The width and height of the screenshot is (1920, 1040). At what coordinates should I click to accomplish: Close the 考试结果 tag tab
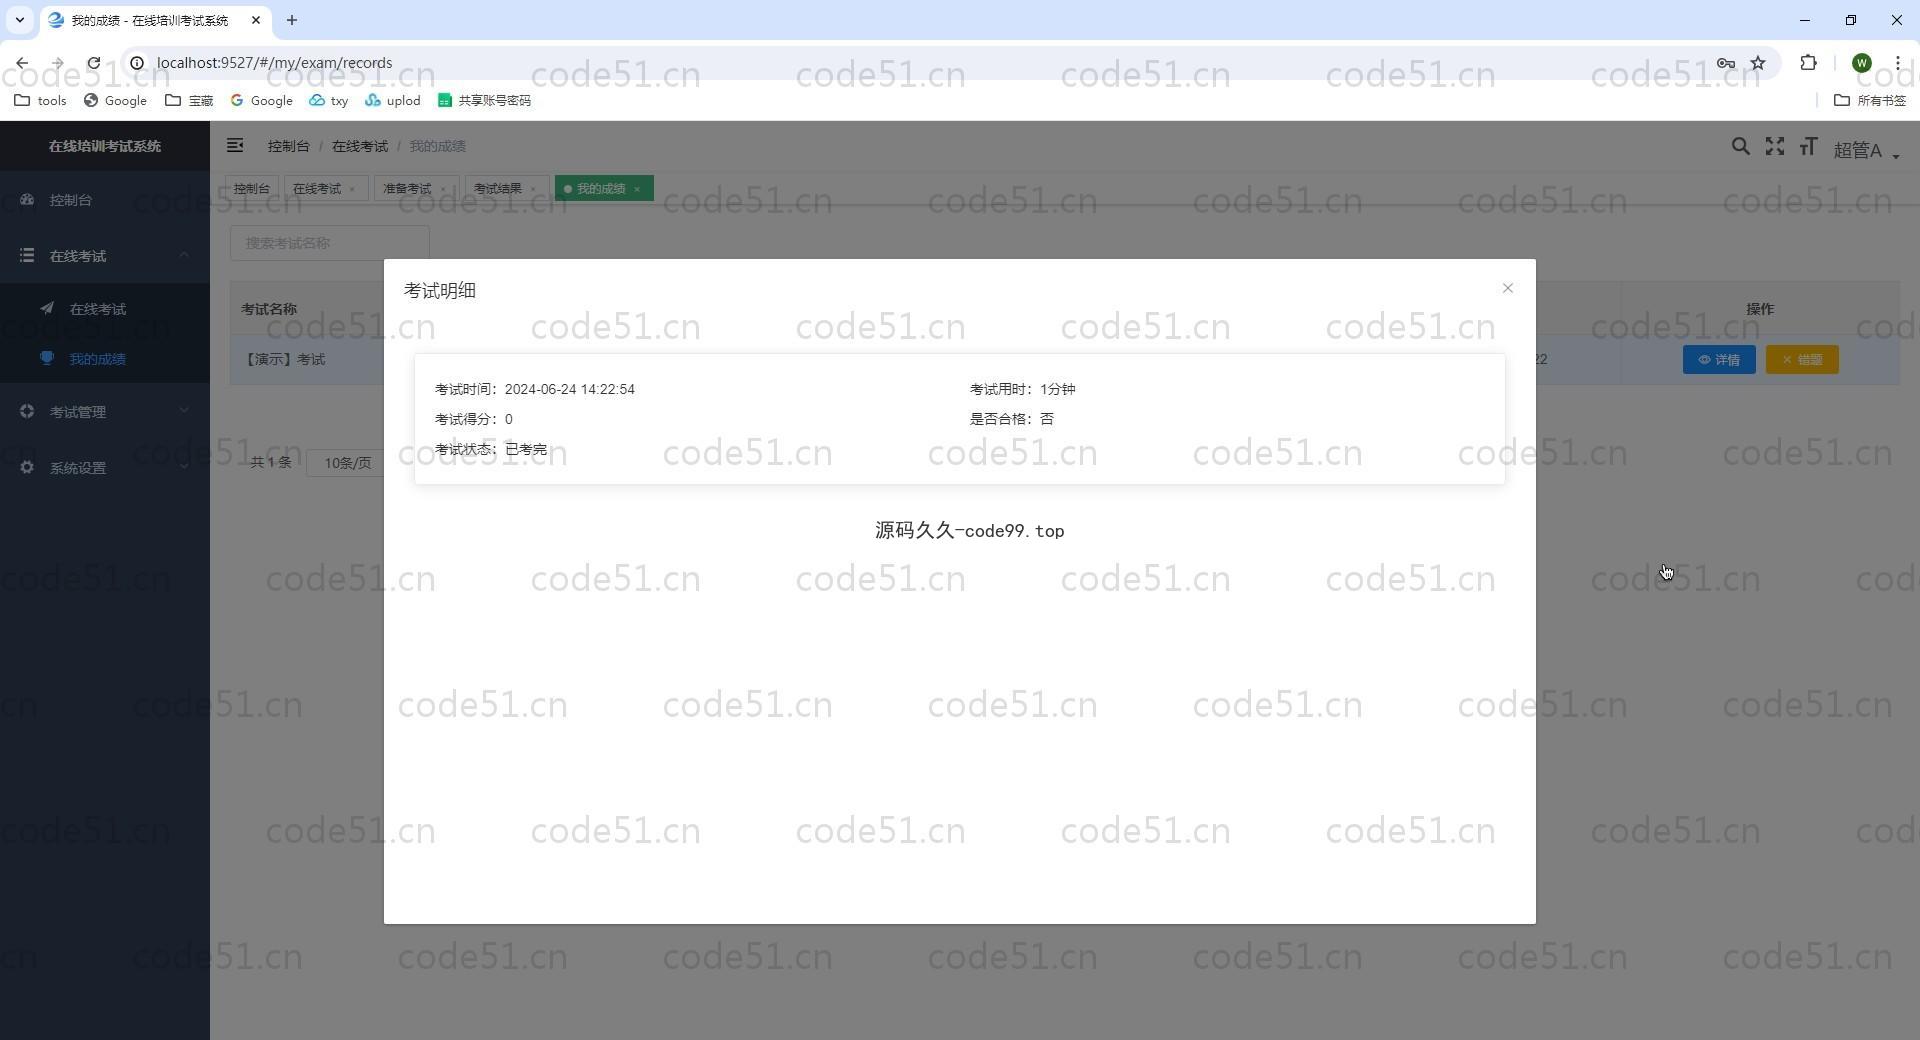tap(533, 189)
